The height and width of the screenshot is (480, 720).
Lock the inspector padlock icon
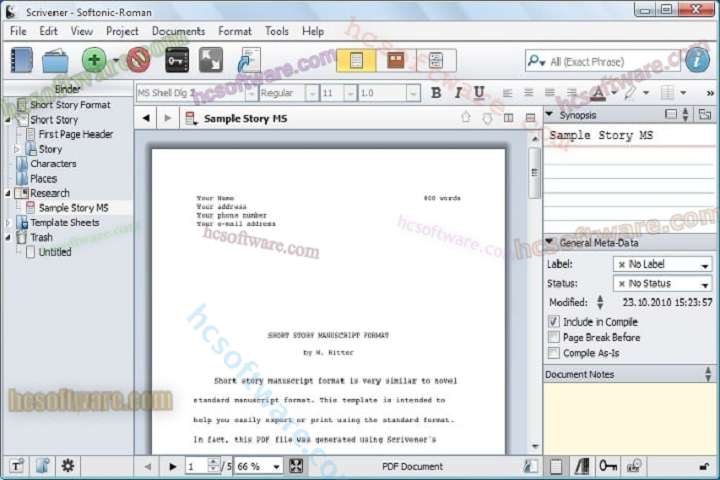(704, 467)
